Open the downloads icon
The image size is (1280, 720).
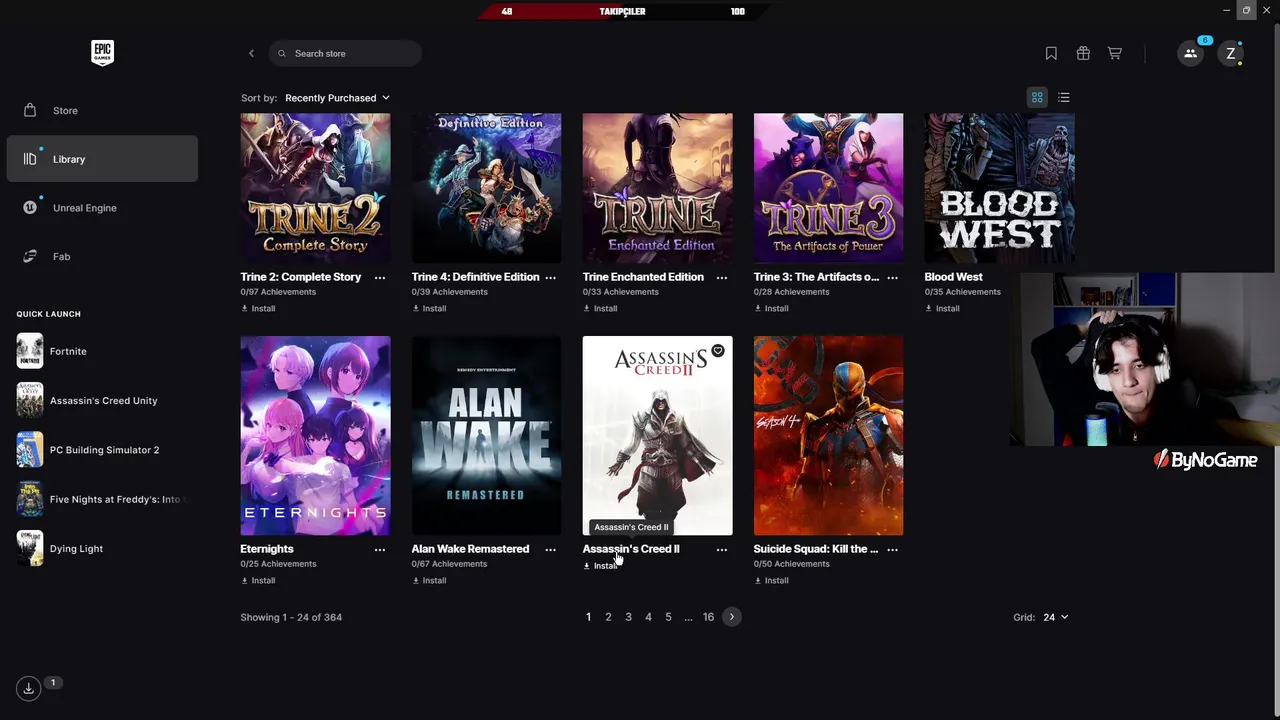pos(29,688)
